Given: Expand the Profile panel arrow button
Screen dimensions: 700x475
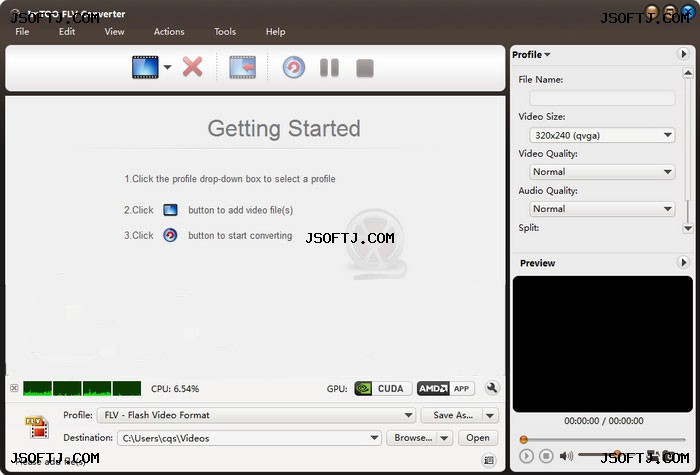Looking at the screenshot, I should [x=683, y=54].
